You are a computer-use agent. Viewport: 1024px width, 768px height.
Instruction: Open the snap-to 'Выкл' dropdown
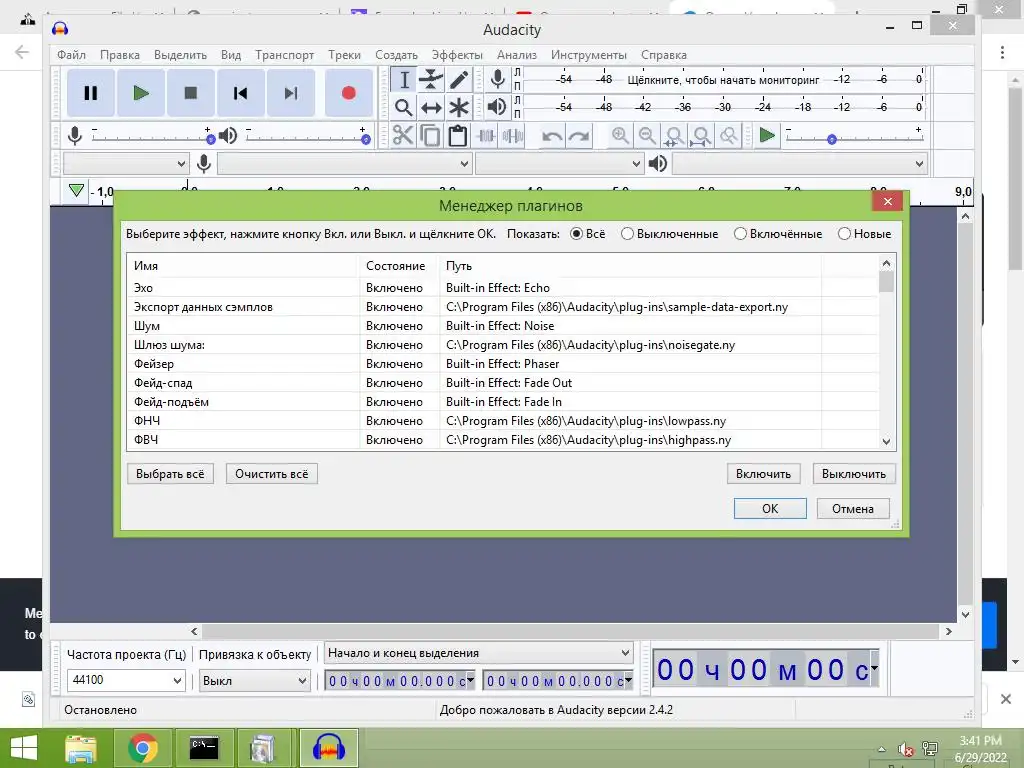(x=254, y=680)
